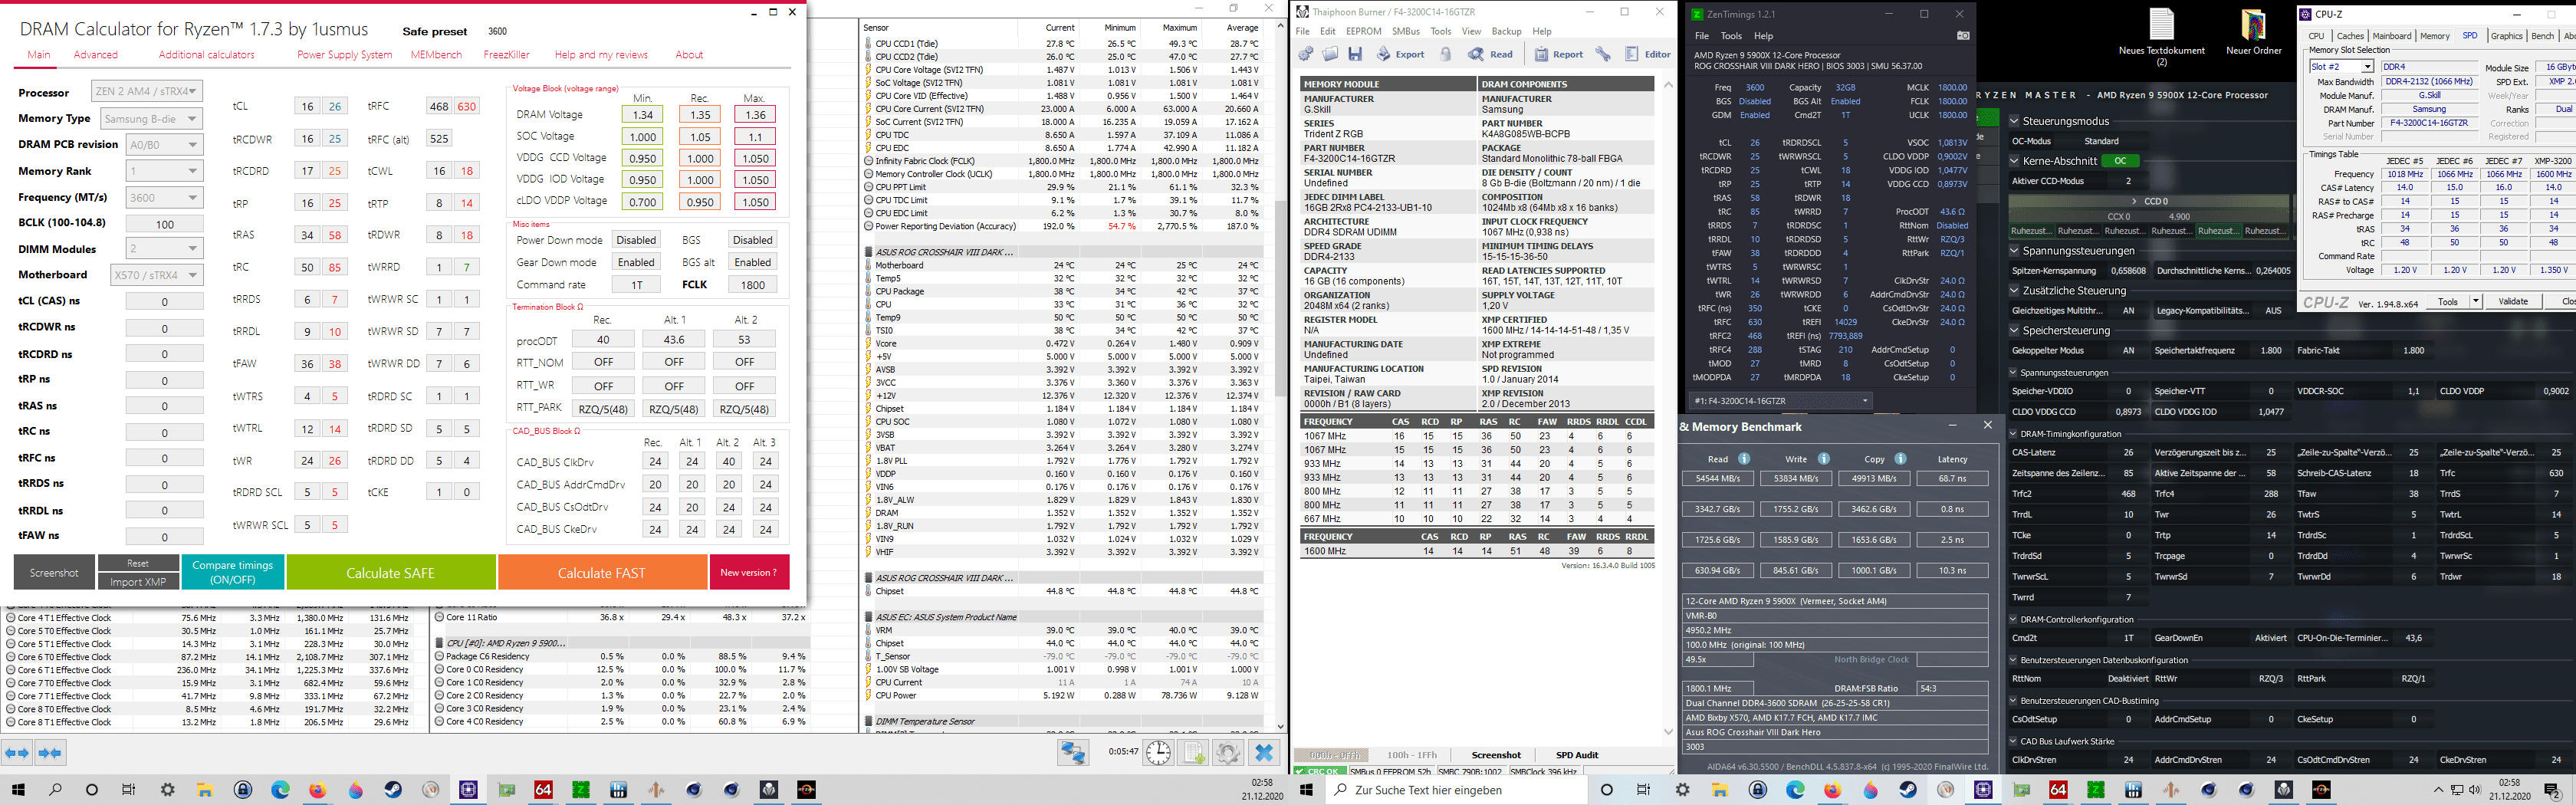This screenshot has height=805, width=2576.
Task: Open the ZenTimings module selector 'F4-3200C14-16GTZR' dropdown
Action: (1780, 401)
